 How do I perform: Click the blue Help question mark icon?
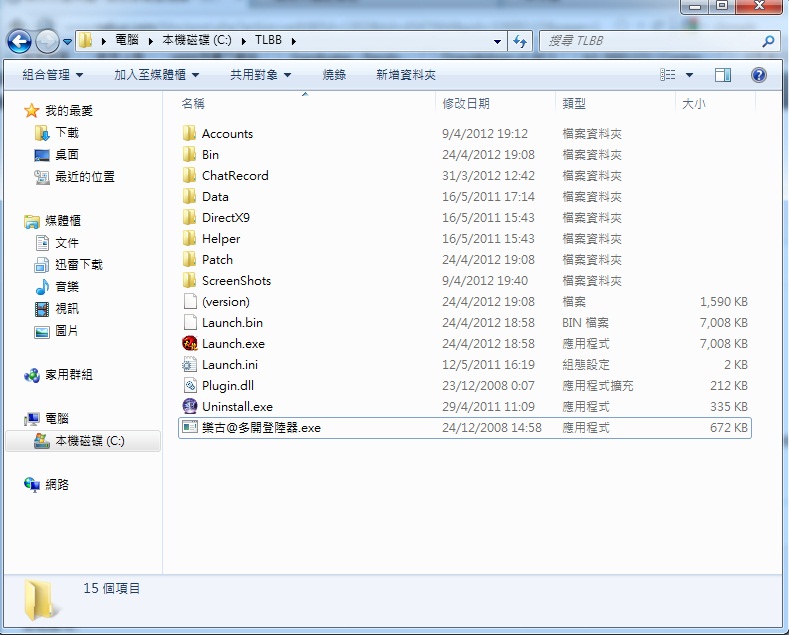tap(758, 75)
